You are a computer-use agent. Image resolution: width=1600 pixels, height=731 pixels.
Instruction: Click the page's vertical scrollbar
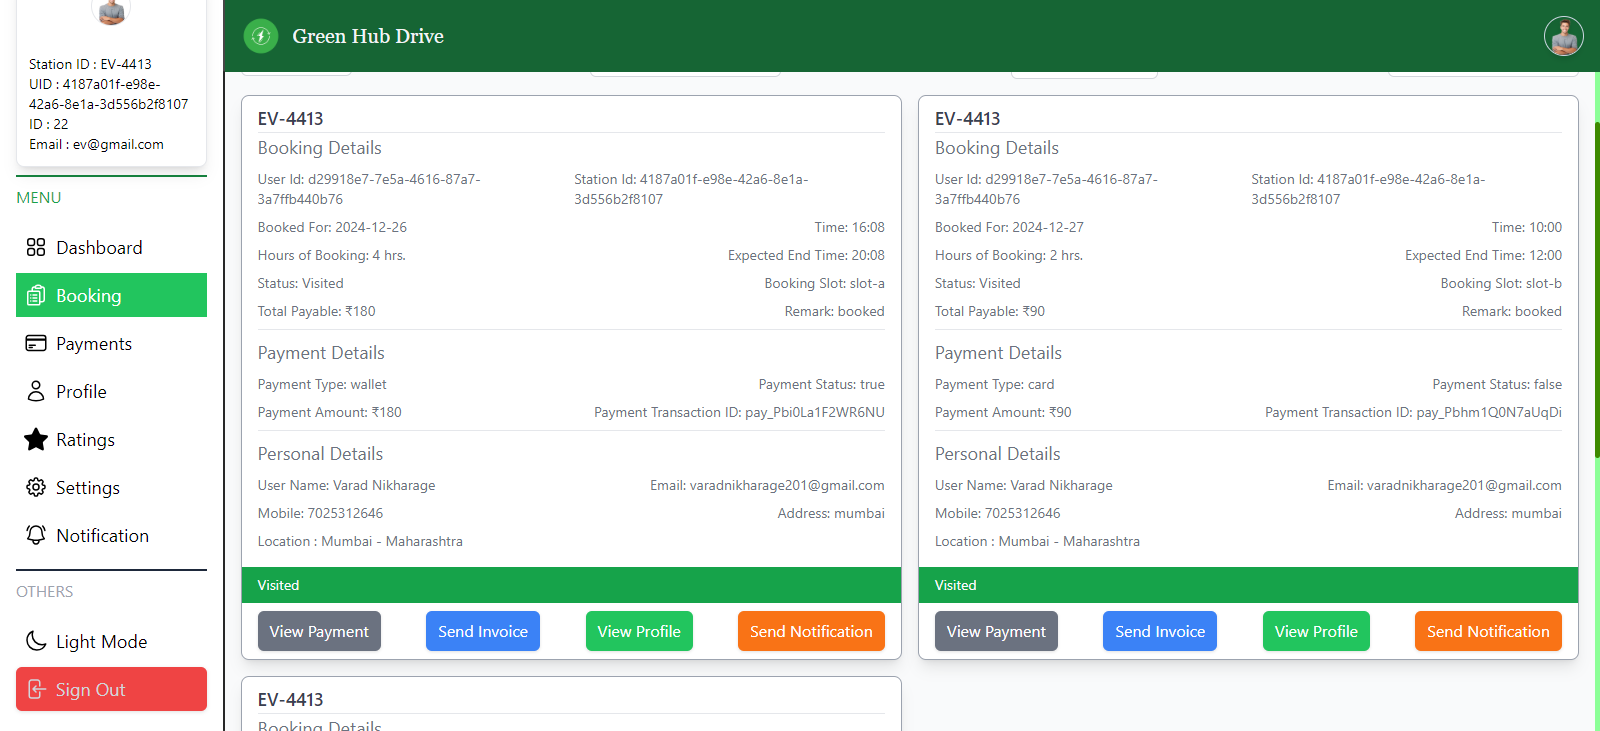tap(1596, 290)
